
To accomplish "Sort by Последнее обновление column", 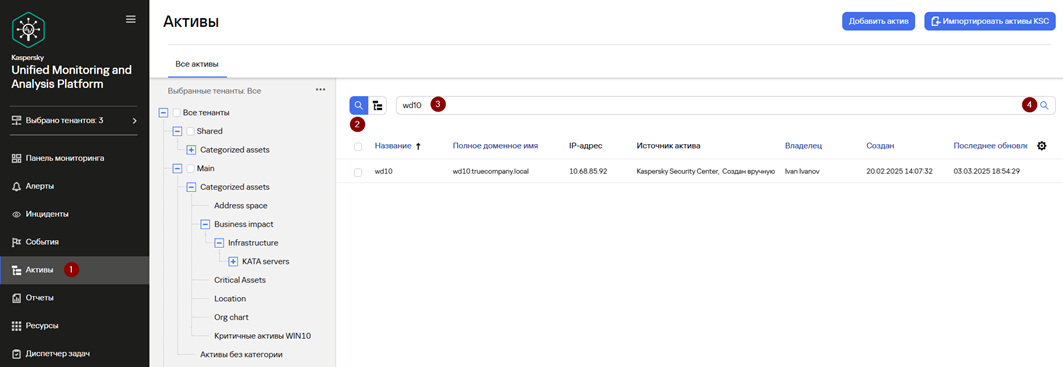I will (990, 146).
